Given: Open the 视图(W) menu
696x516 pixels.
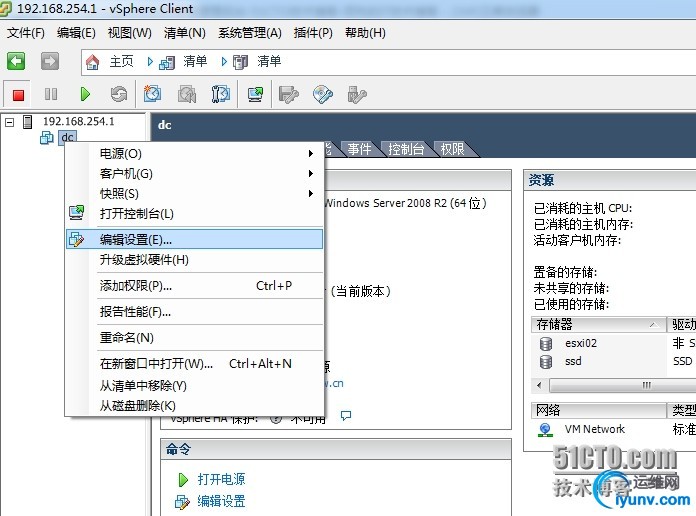Looking at the screenshot, I should (130, 33).
